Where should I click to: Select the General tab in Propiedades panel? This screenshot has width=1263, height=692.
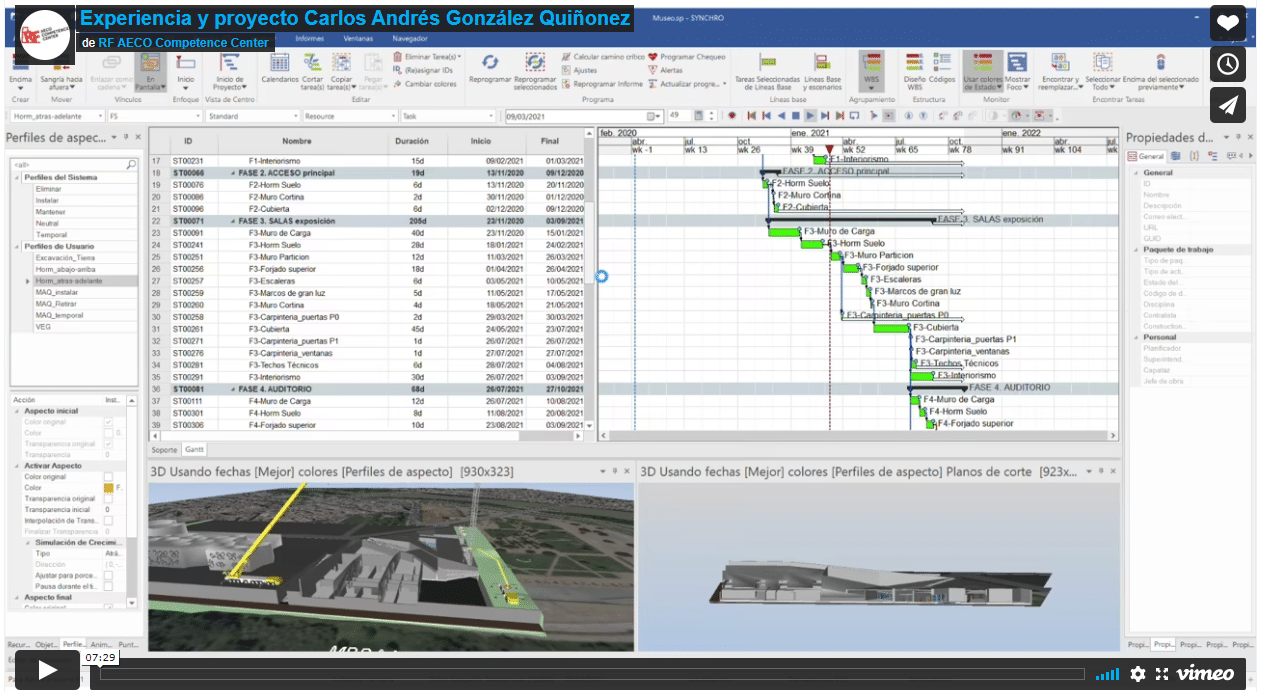[1146, 156]
